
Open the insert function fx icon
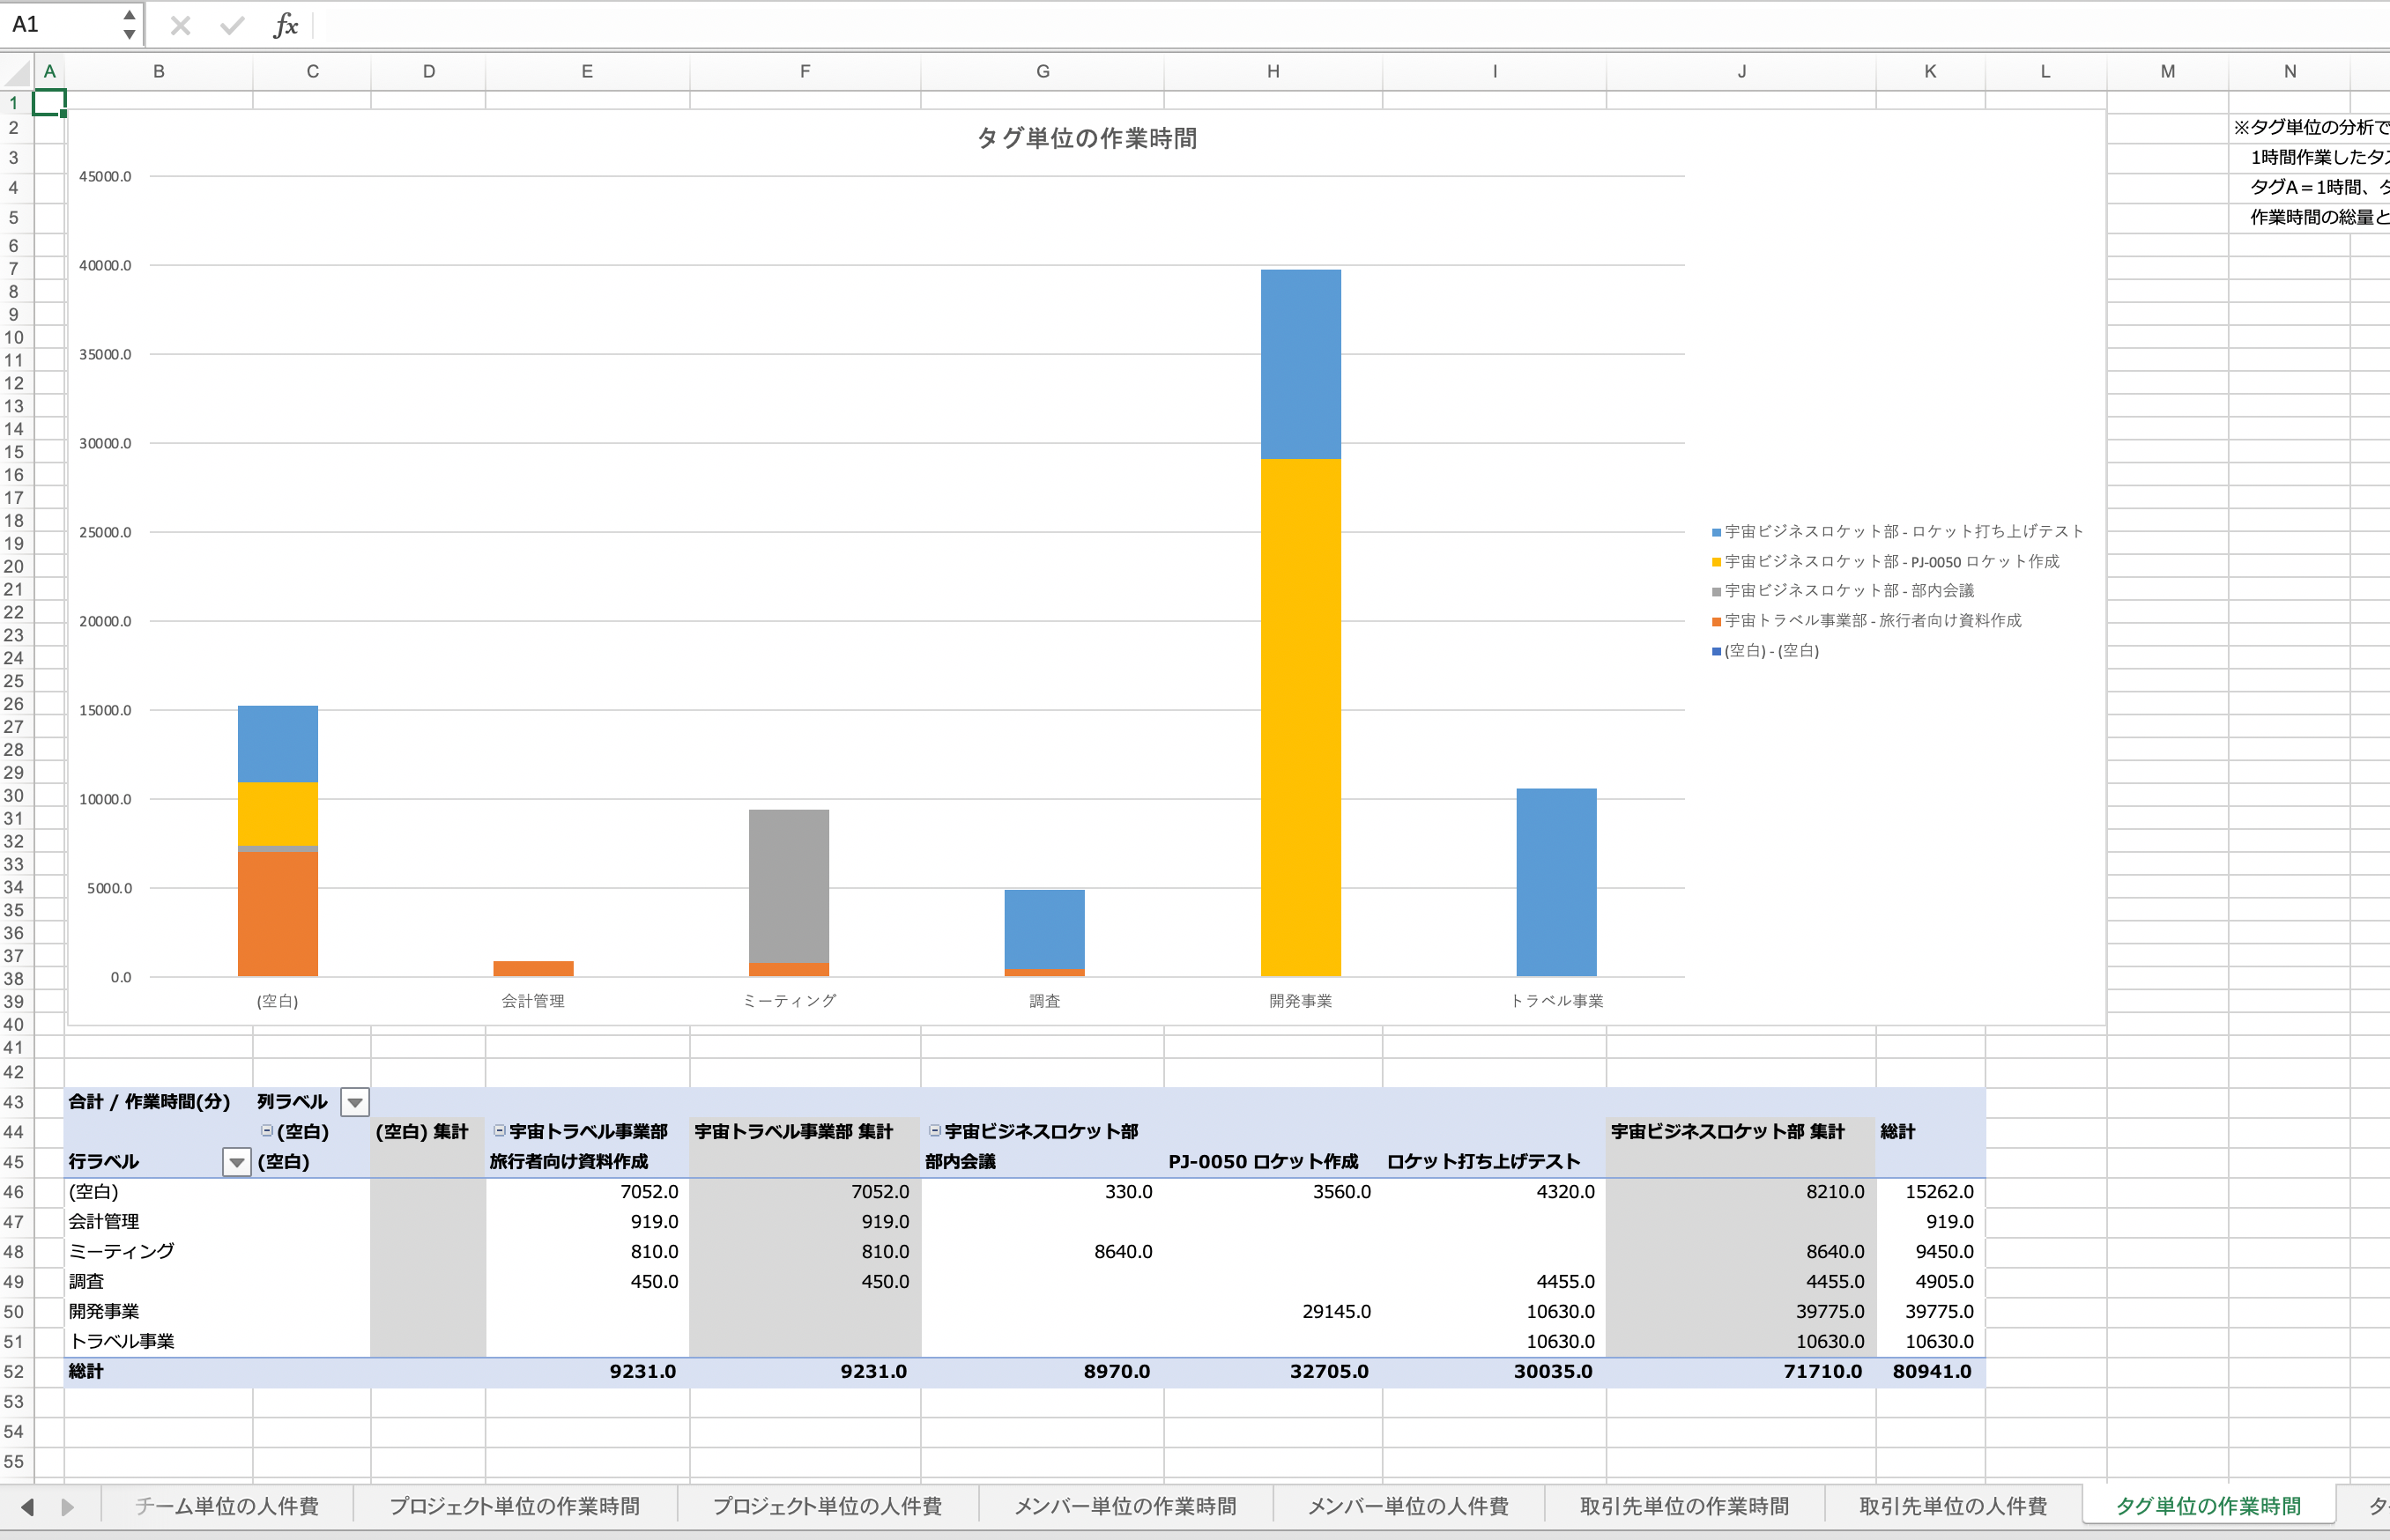click(x=285, y=25)
